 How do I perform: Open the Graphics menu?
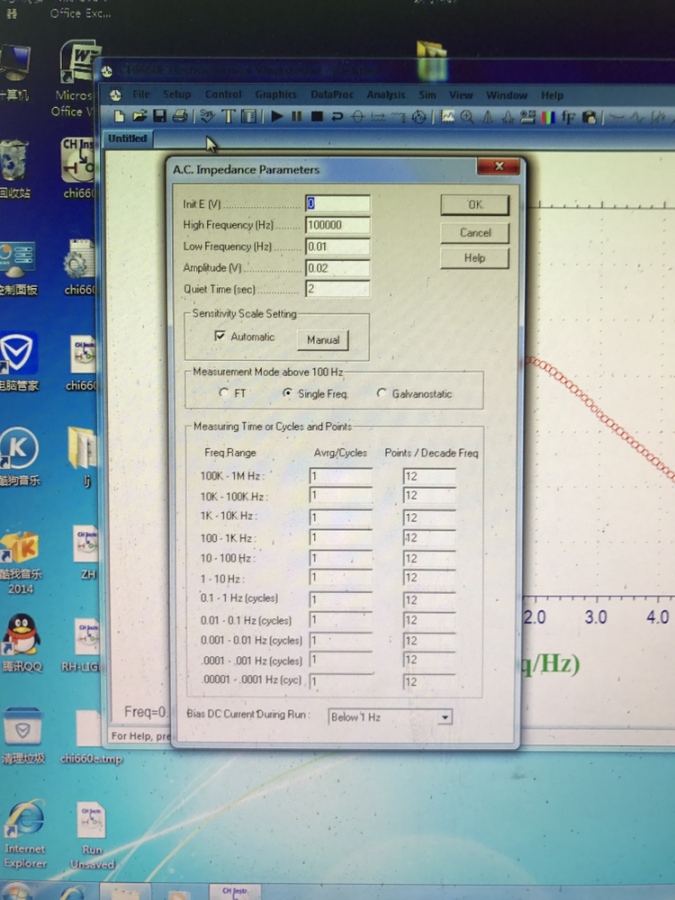click(276, 94)
